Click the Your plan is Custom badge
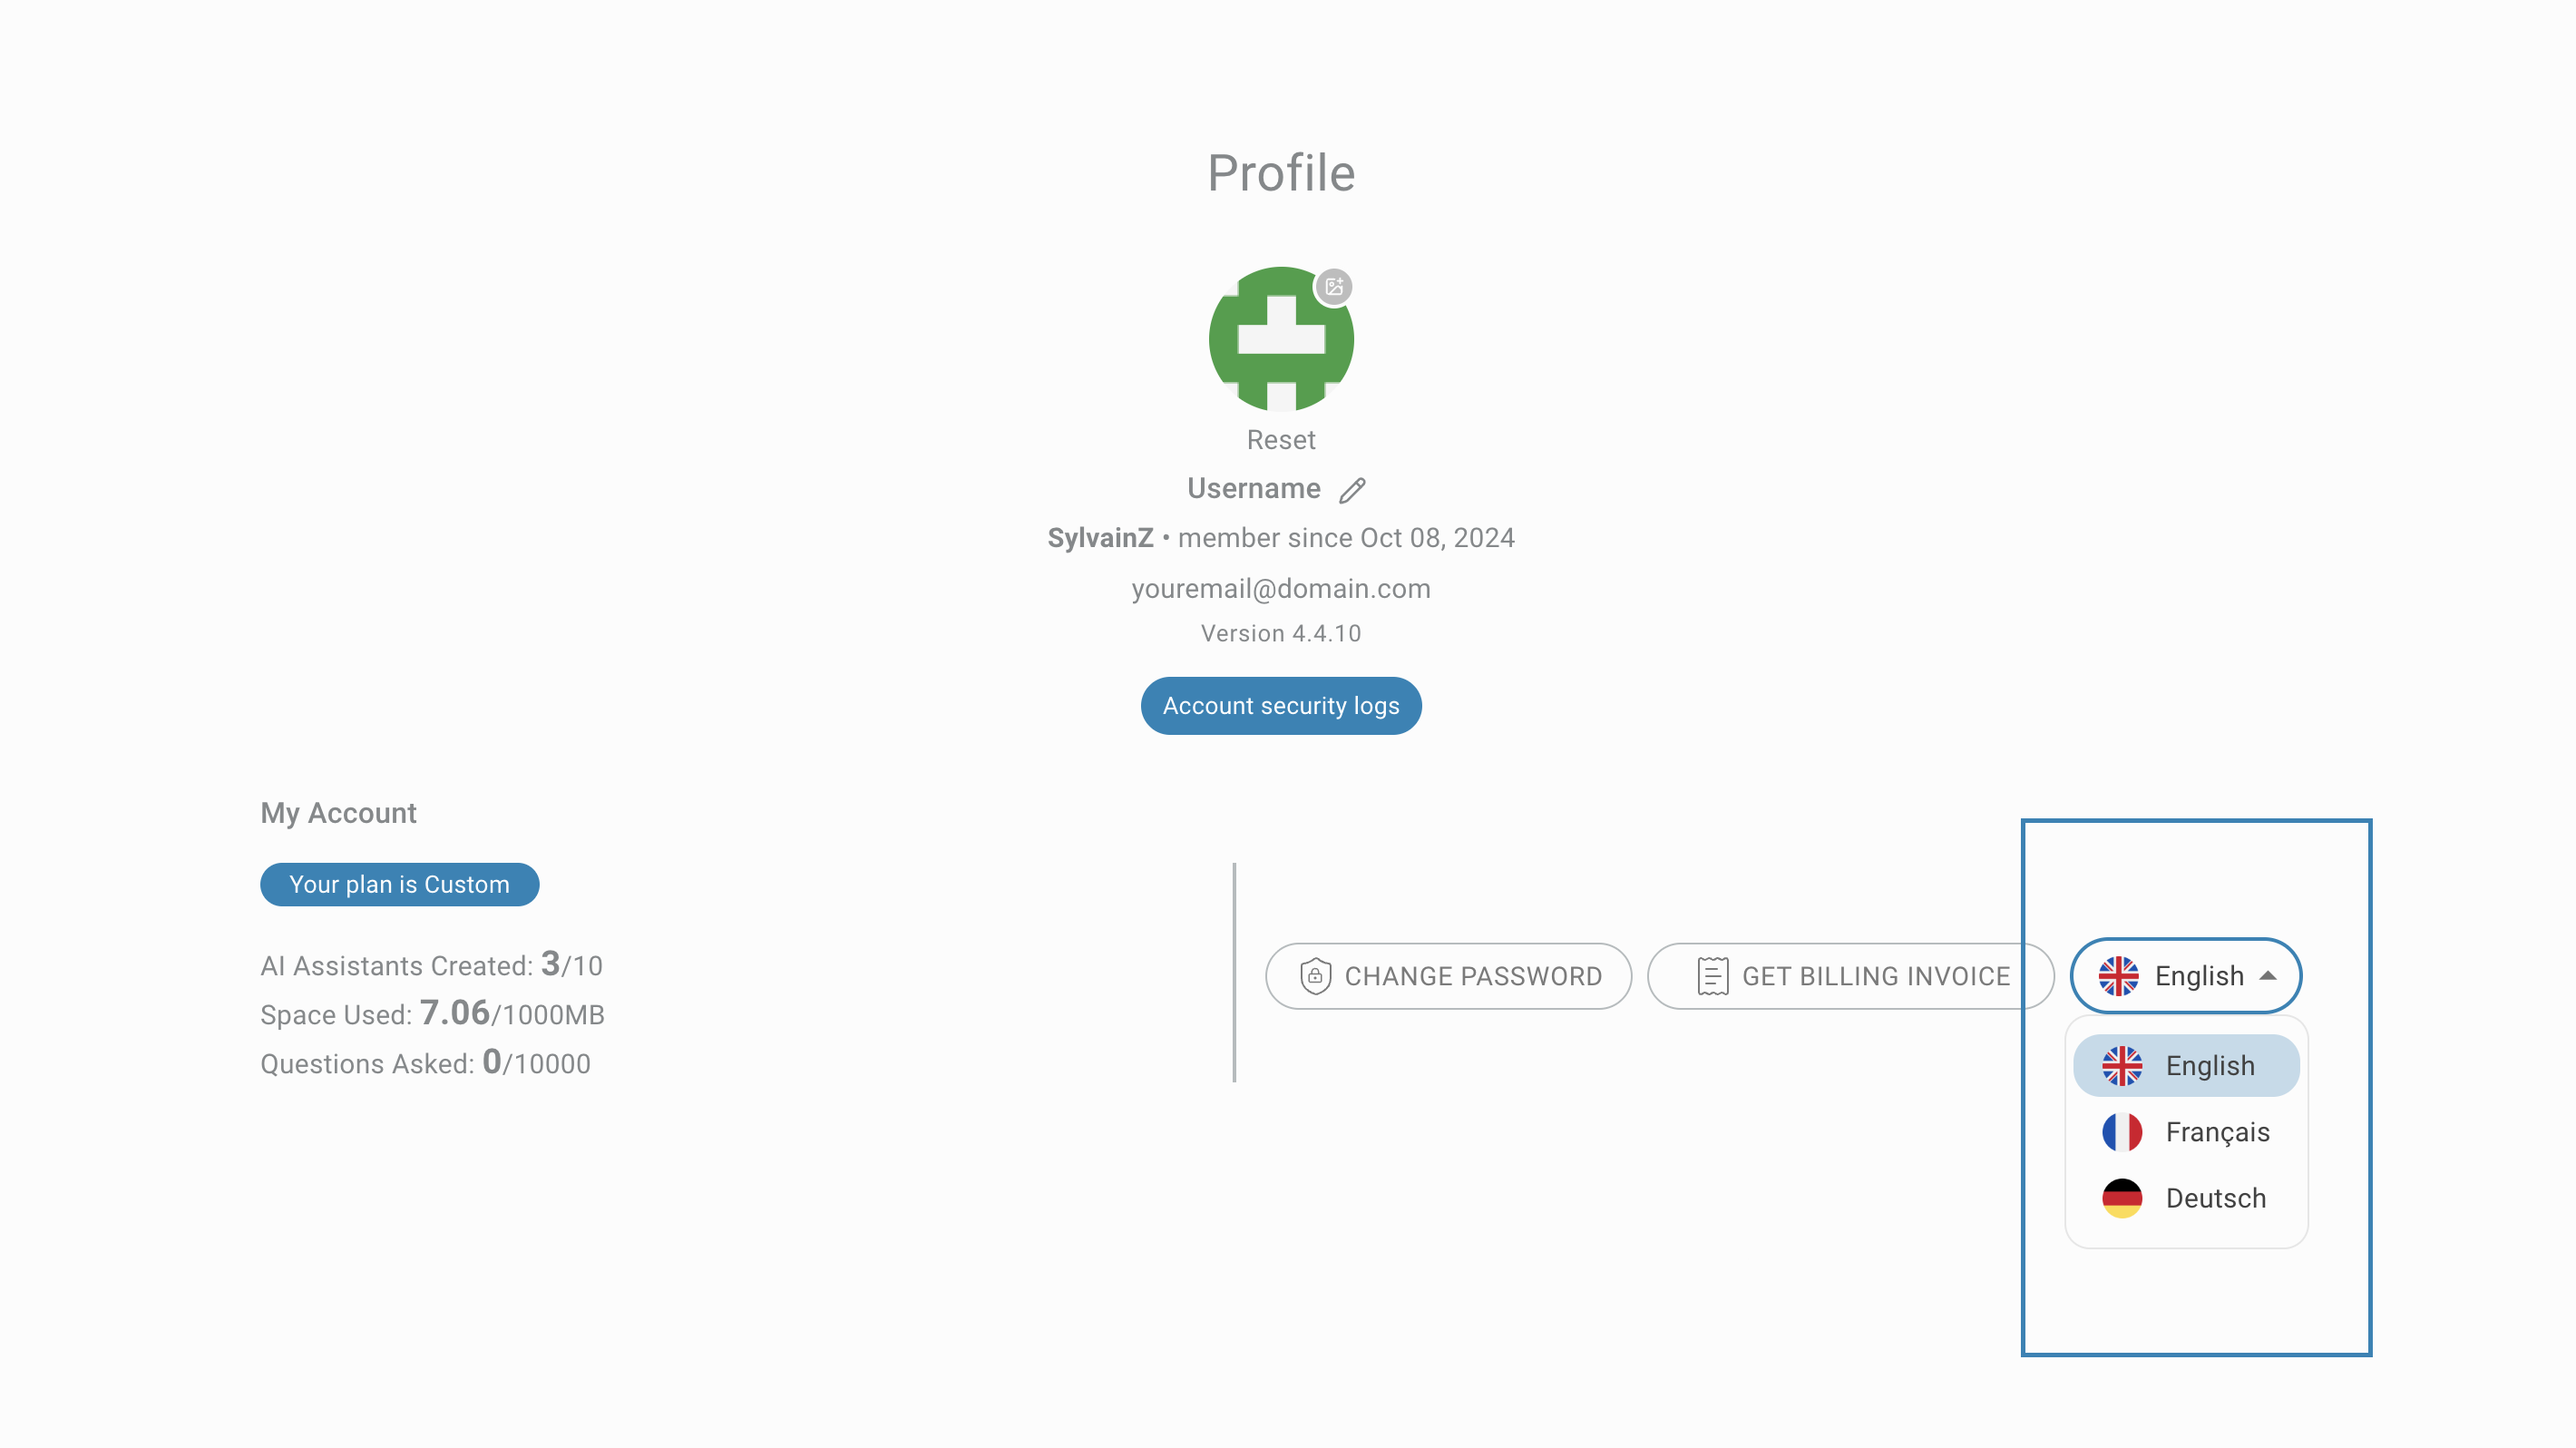 [x=399, y=885]
